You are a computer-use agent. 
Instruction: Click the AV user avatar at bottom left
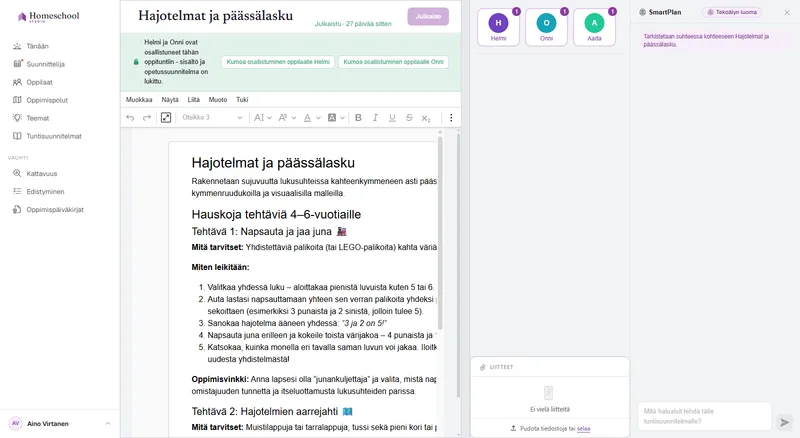coord(16,424)
